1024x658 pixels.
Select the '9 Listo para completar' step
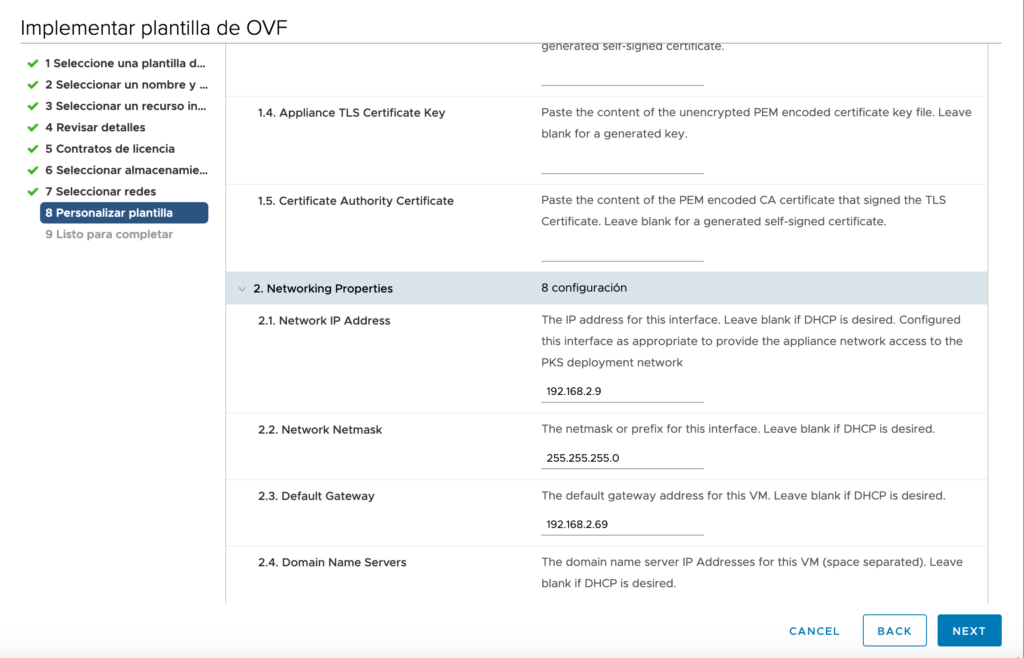(x=110, y=233)
